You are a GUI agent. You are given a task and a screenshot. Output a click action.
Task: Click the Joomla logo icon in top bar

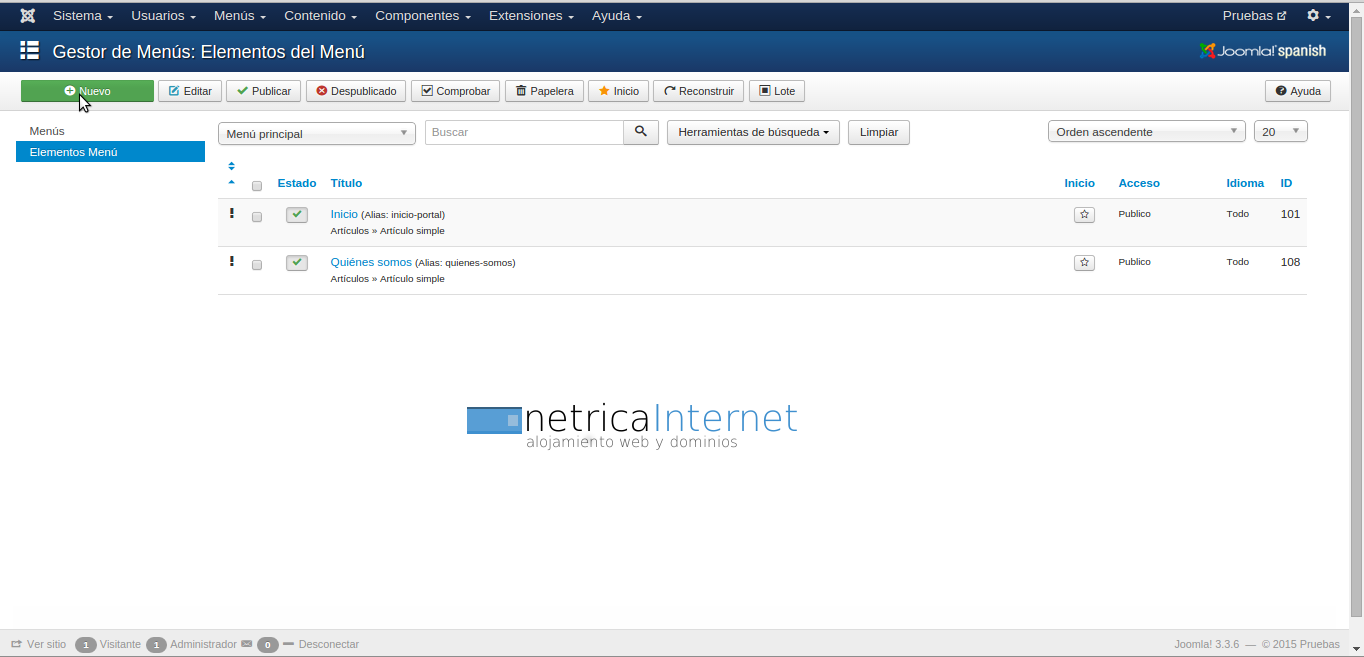click(28, 16)
